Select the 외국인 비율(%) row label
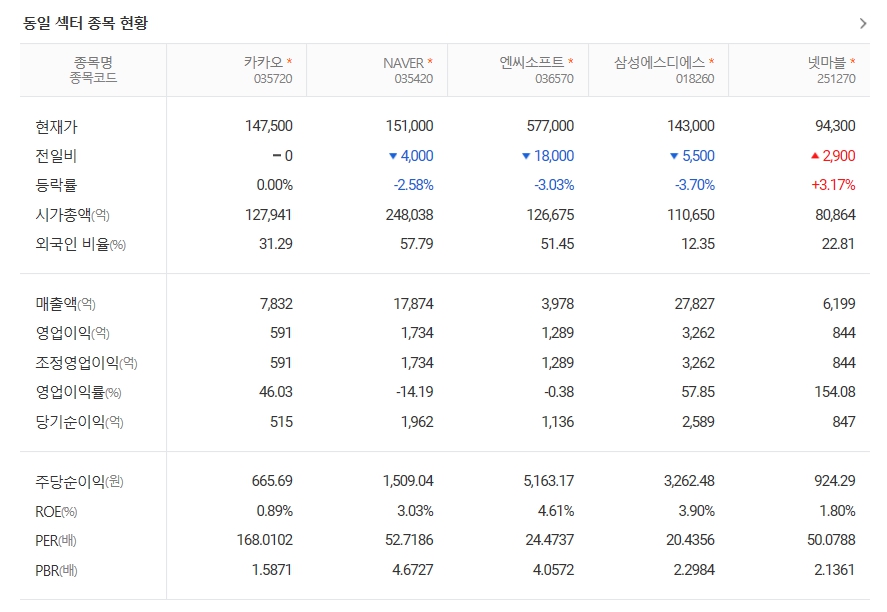887x612 pixels. pos(80,244)
